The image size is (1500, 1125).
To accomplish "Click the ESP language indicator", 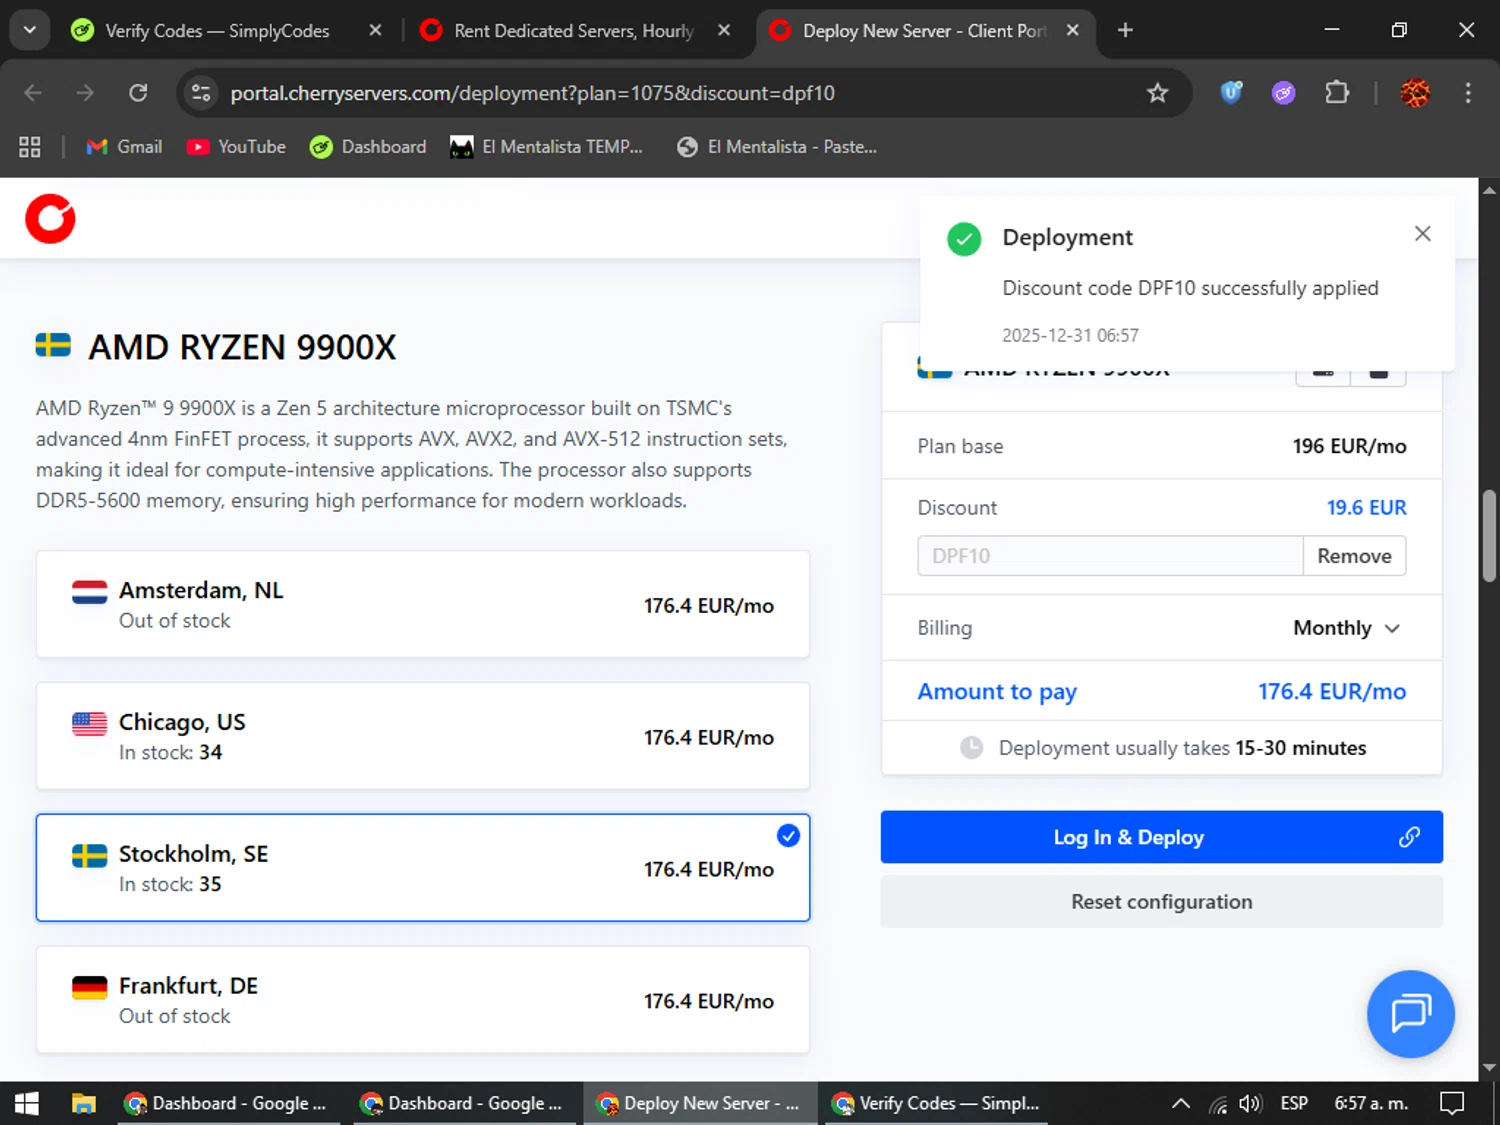I will pos(1294,1104).
